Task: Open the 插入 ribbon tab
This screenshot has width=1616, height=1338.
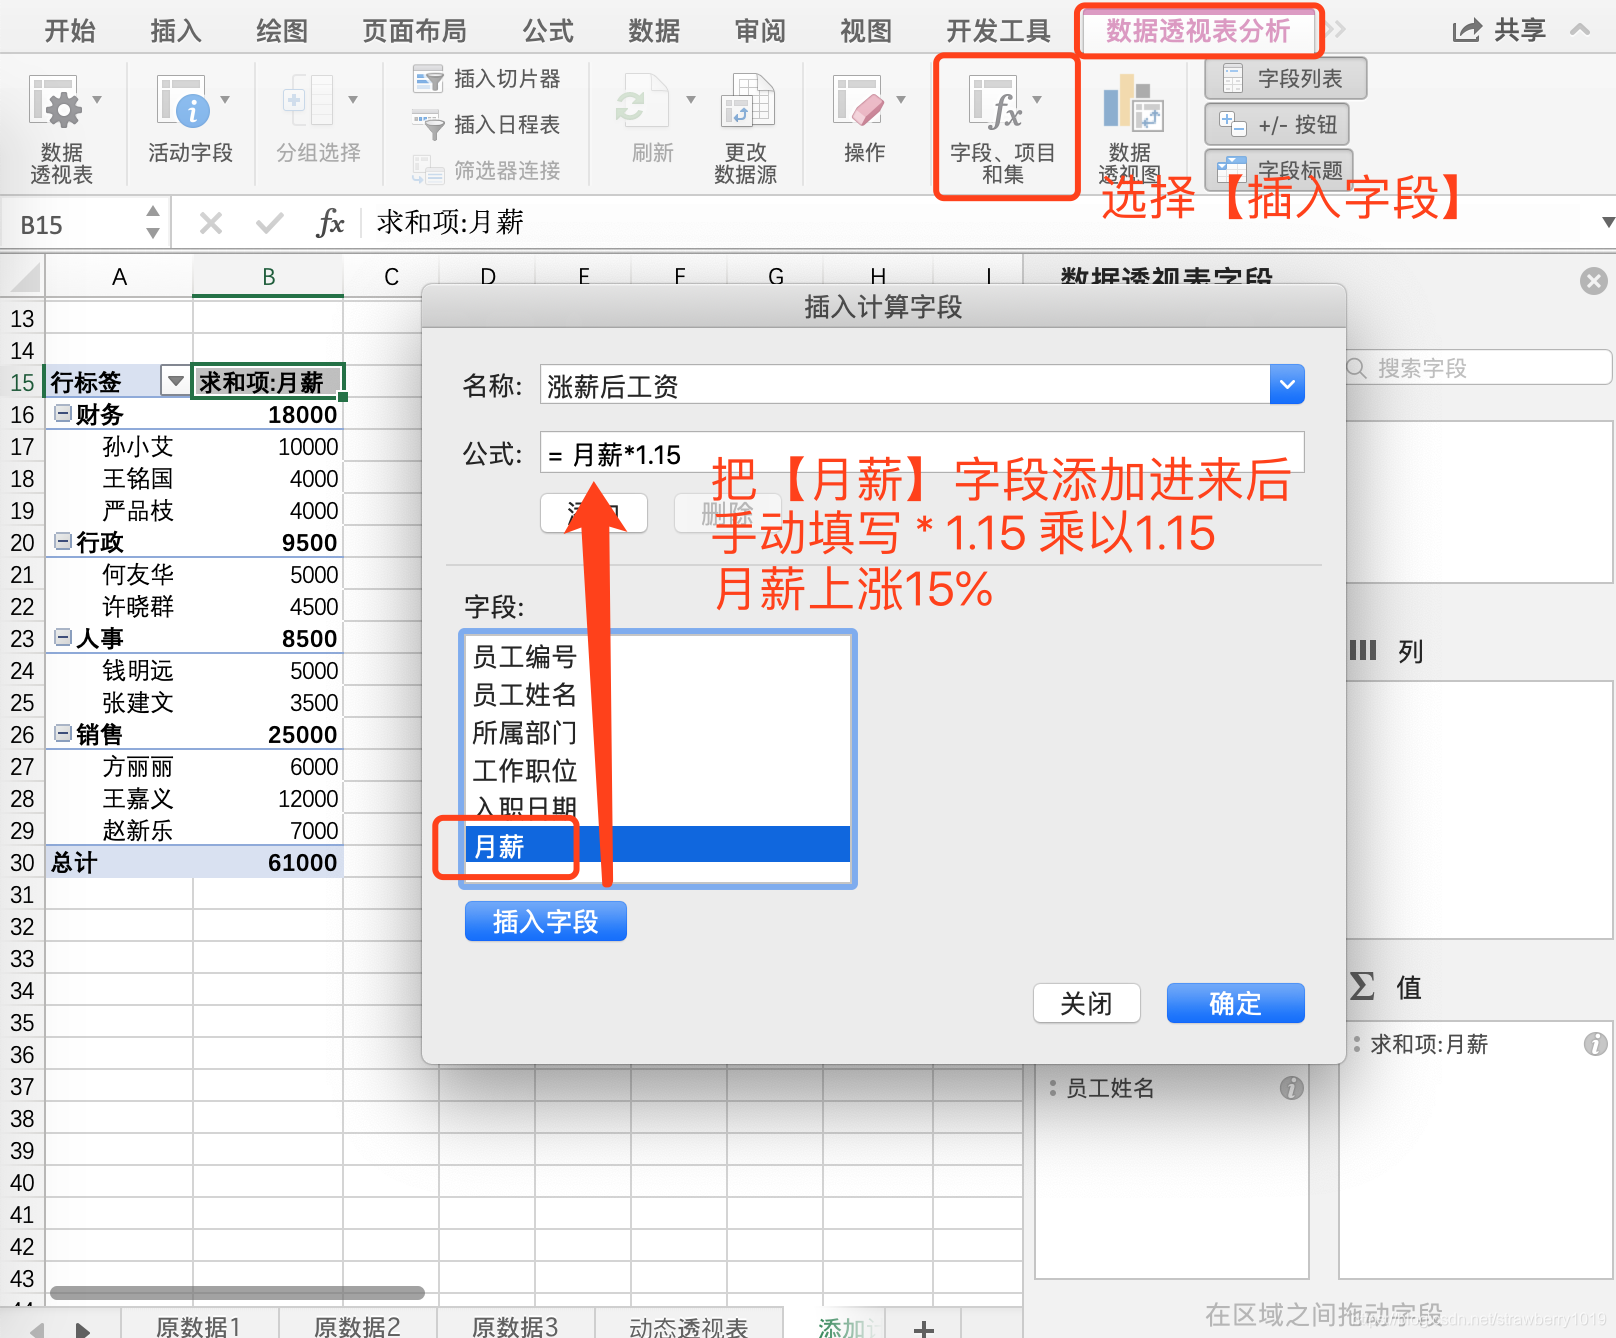Action: point(176,31)
